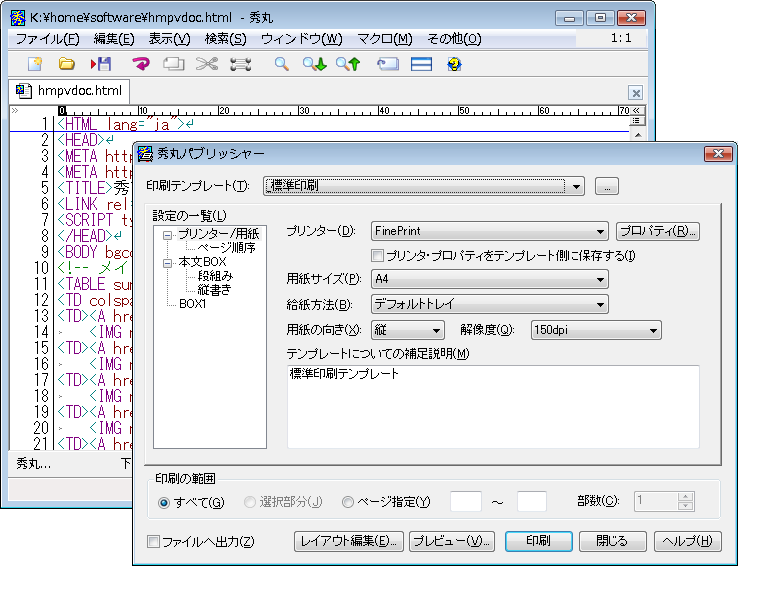Decrease copies with 部数 spinner down
The width and height of the screenshot is (764, 601).
686,506
